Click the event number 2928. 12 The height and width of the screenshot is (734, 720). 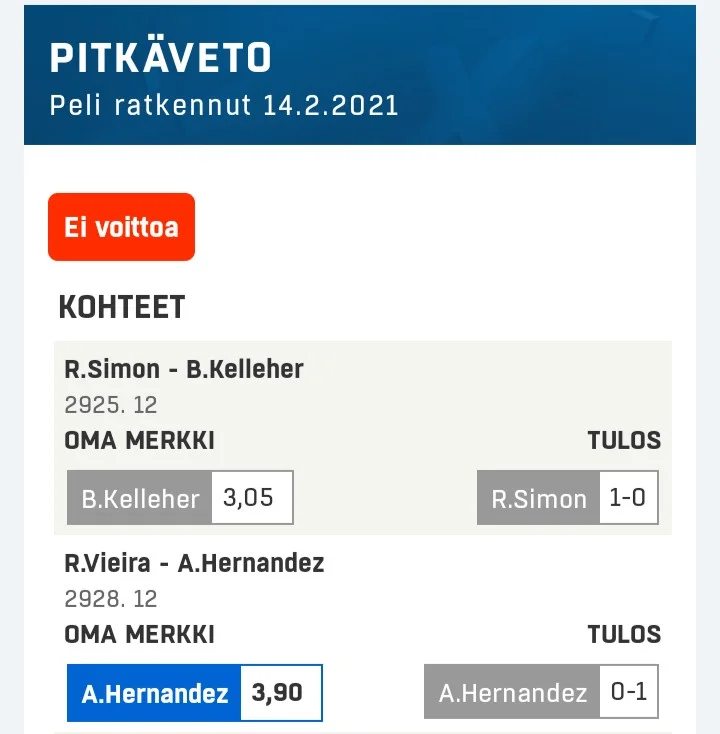(111, 599)
